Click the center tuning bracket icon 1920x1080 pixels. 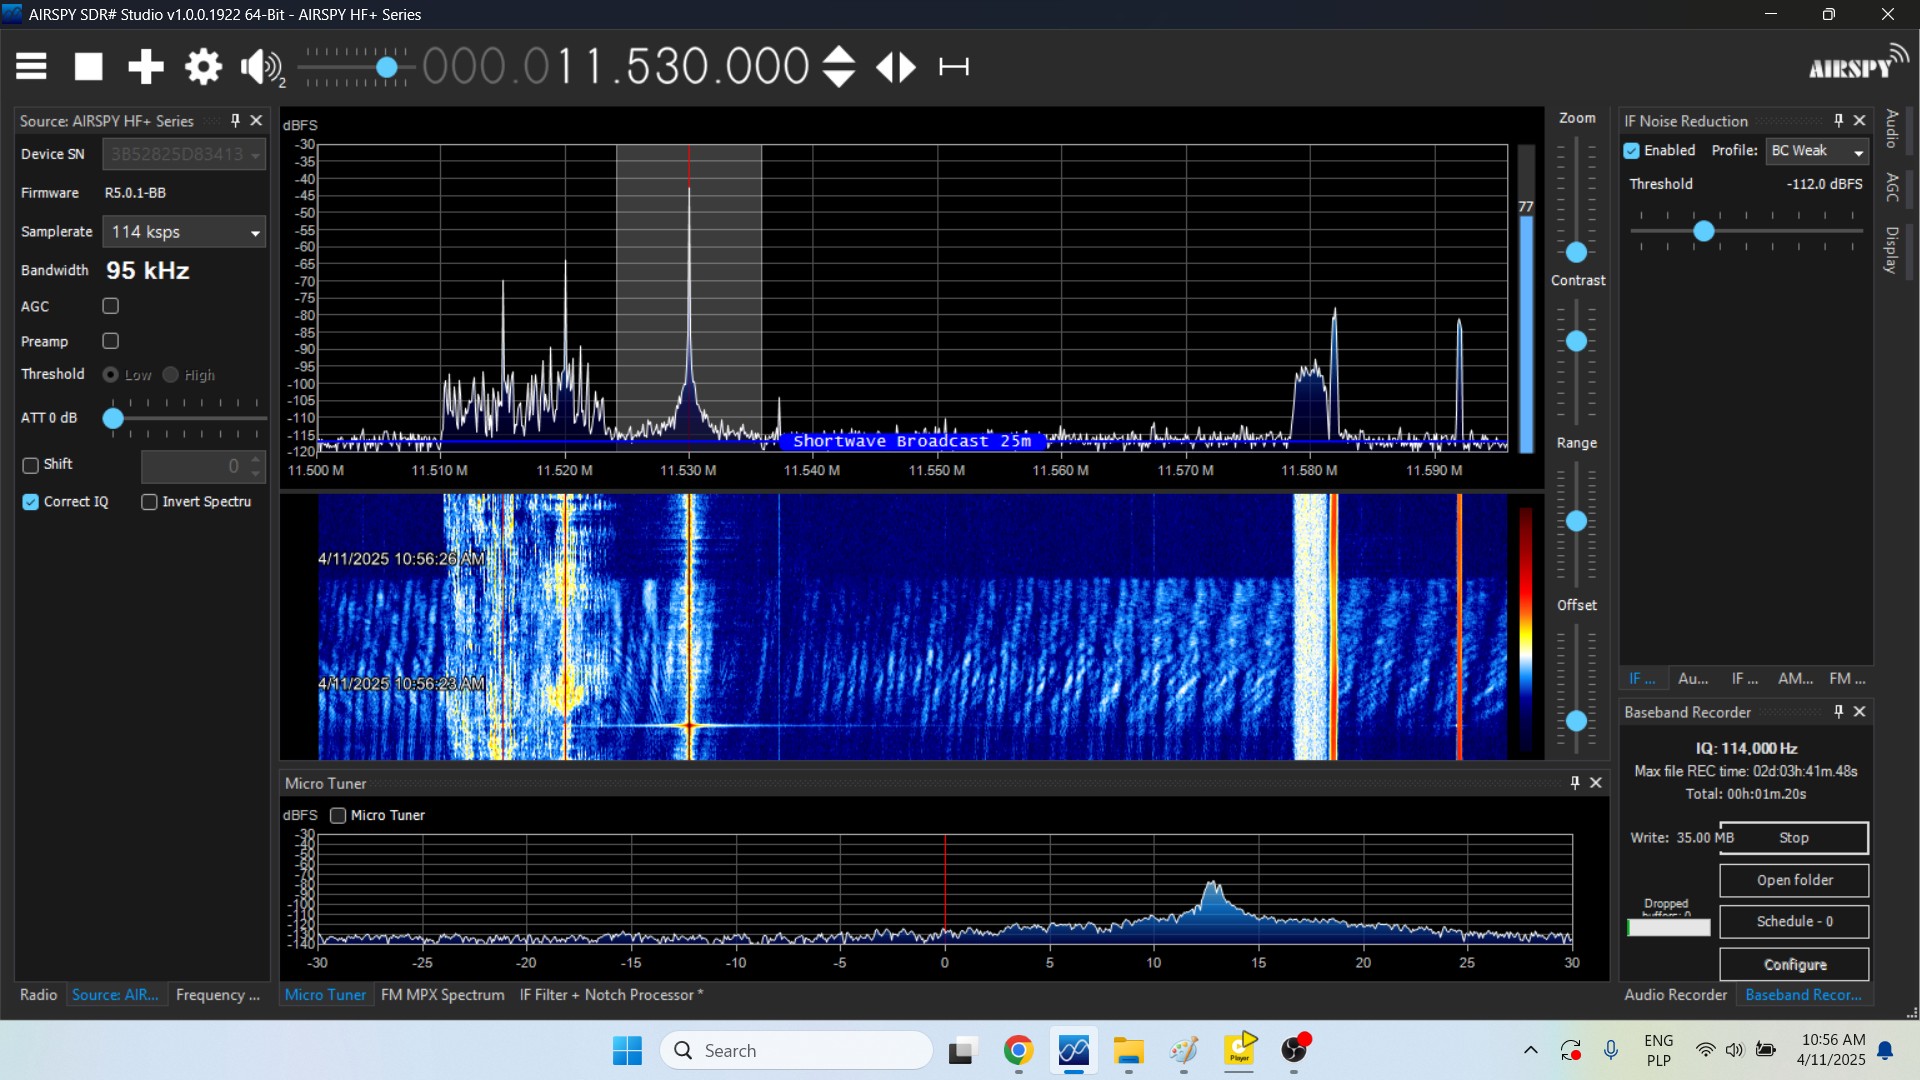click(954, 67)
